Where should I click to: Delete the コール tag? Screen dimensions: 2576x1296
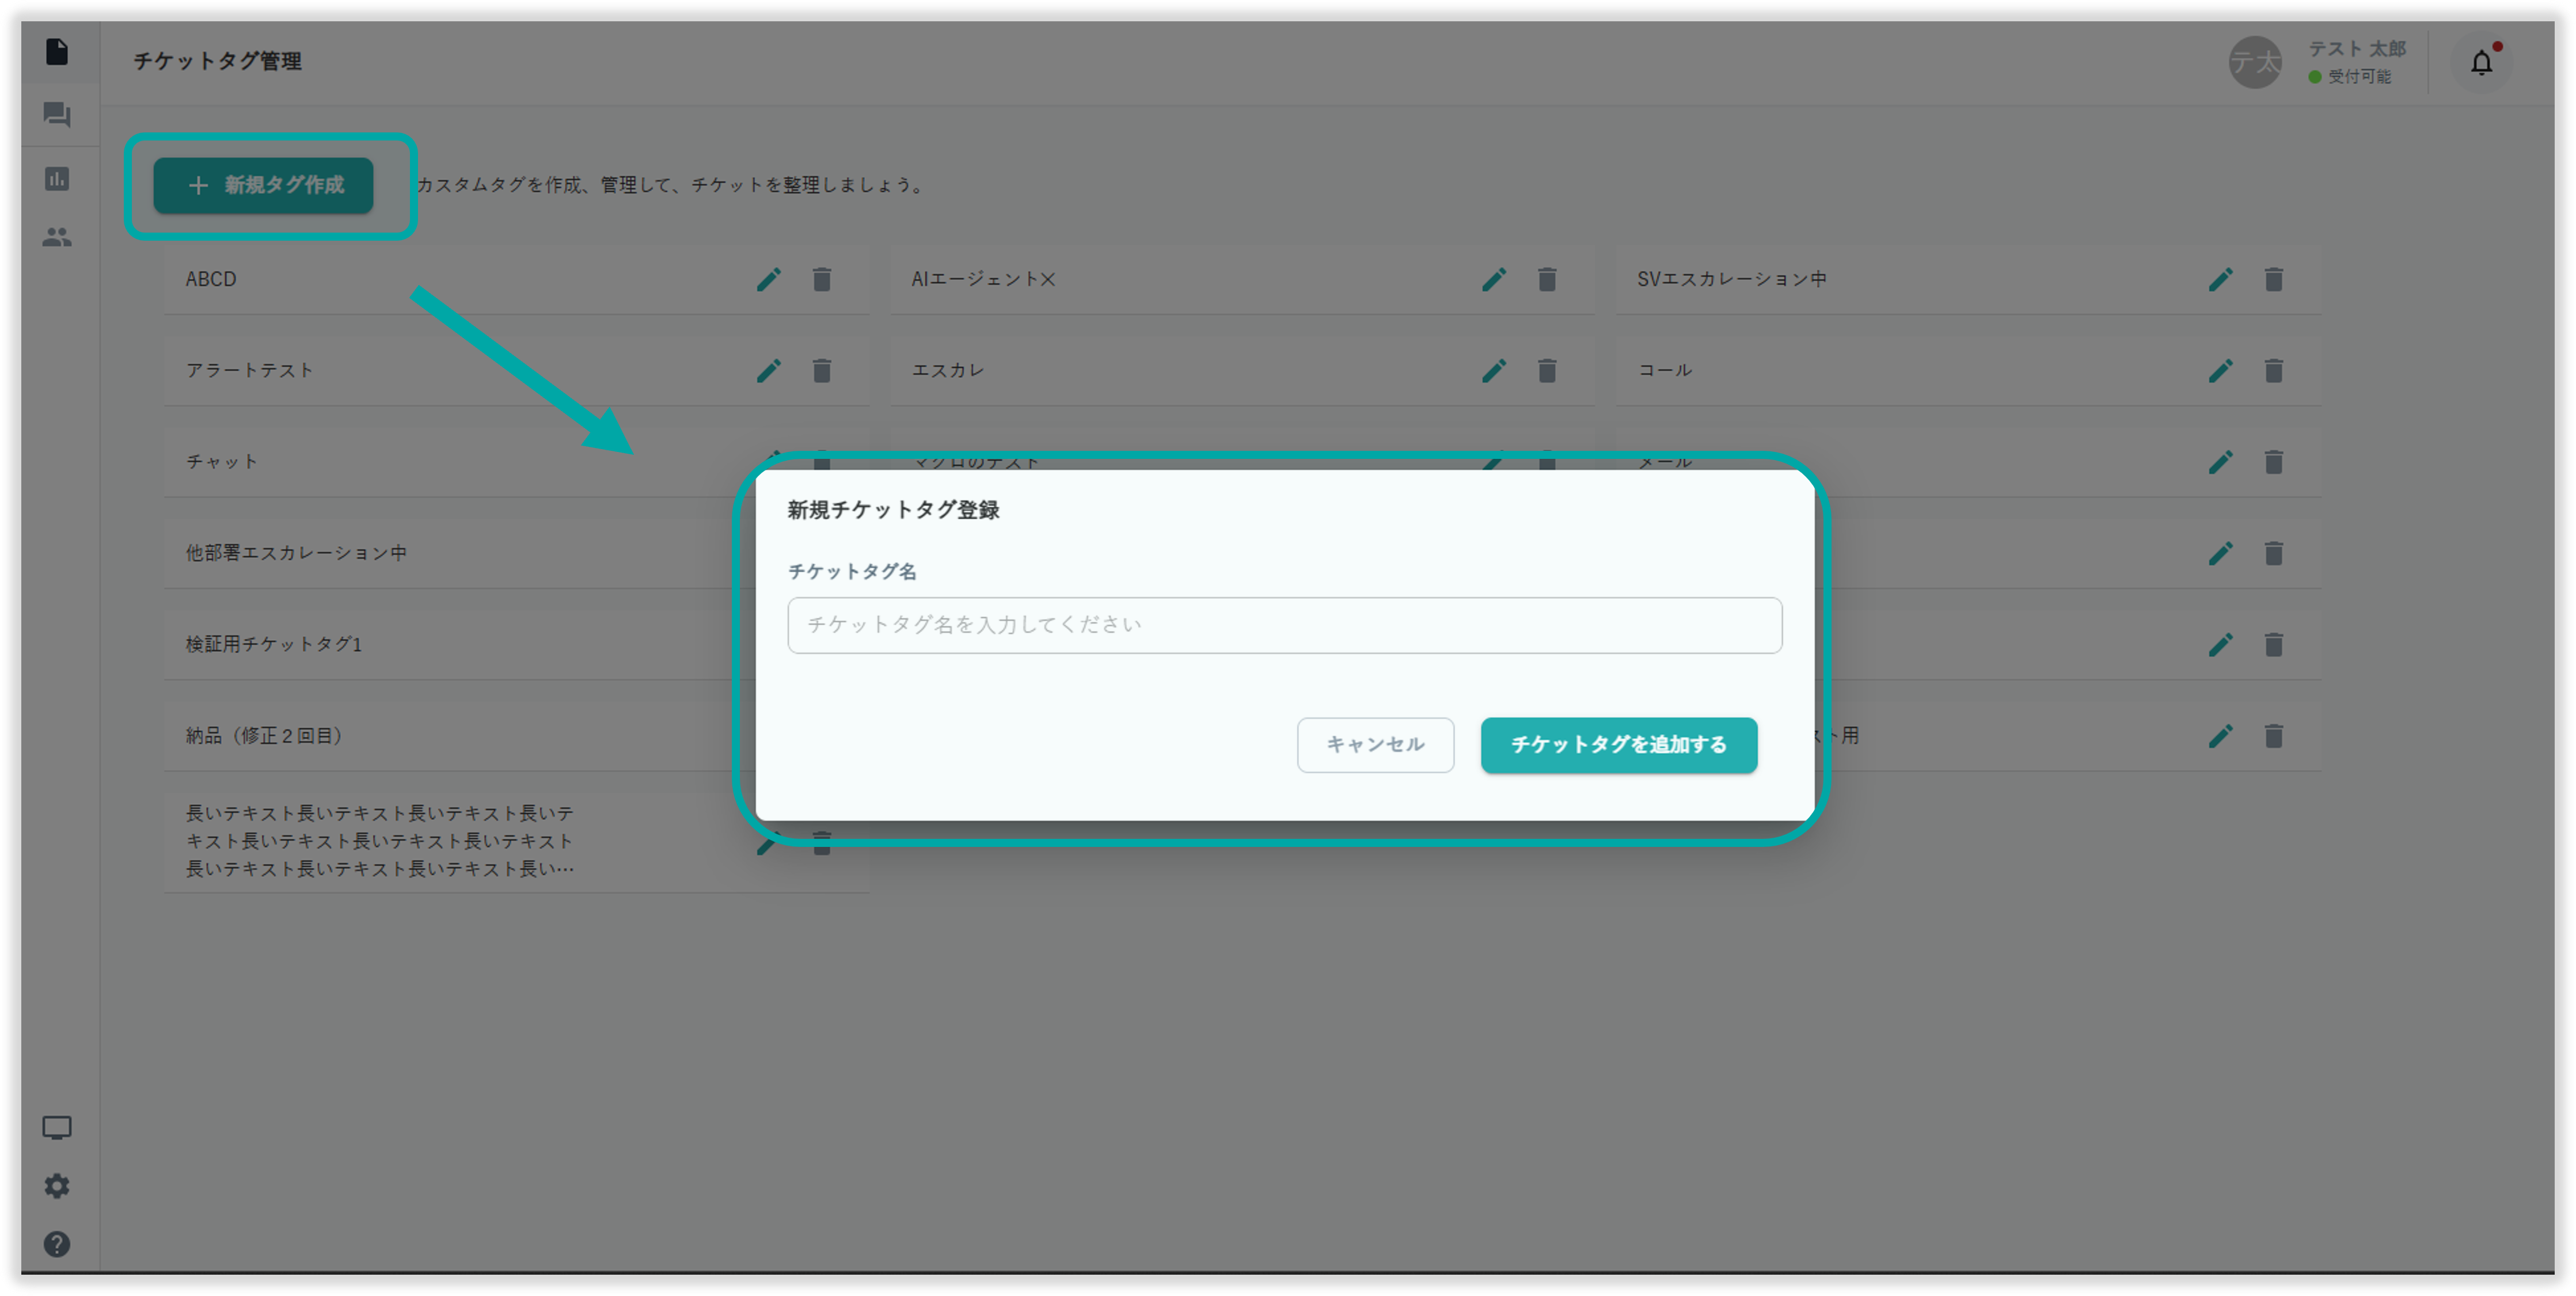2273,371
